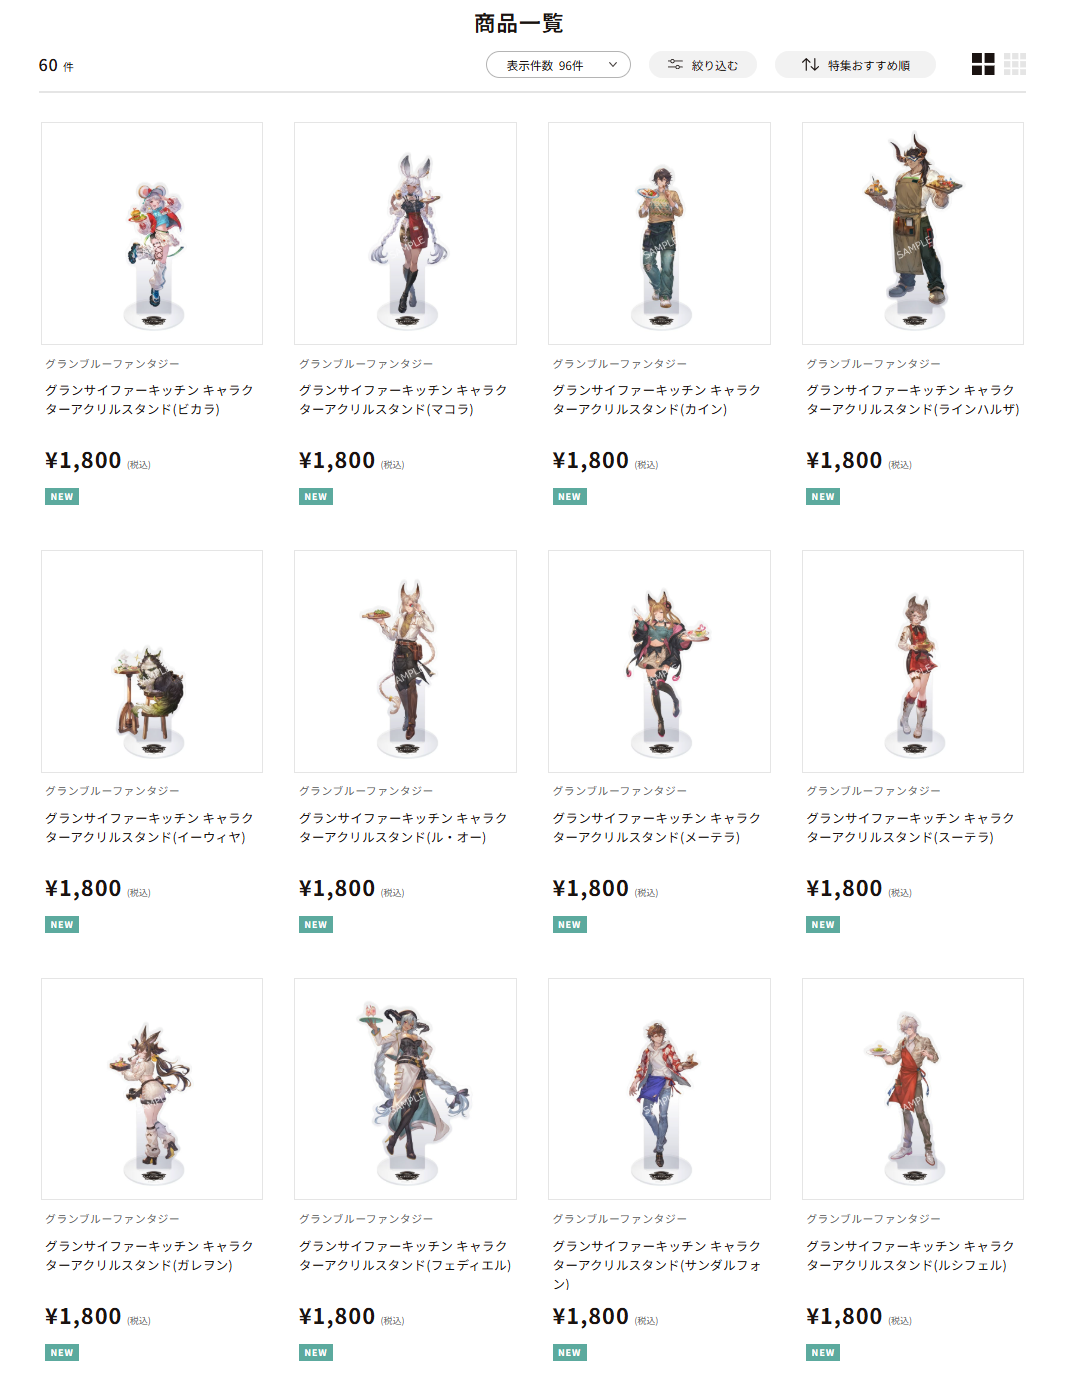Open the 絞り込む filter button
The height and width of the screenshot is (1382, 1065).
(703, 65)
